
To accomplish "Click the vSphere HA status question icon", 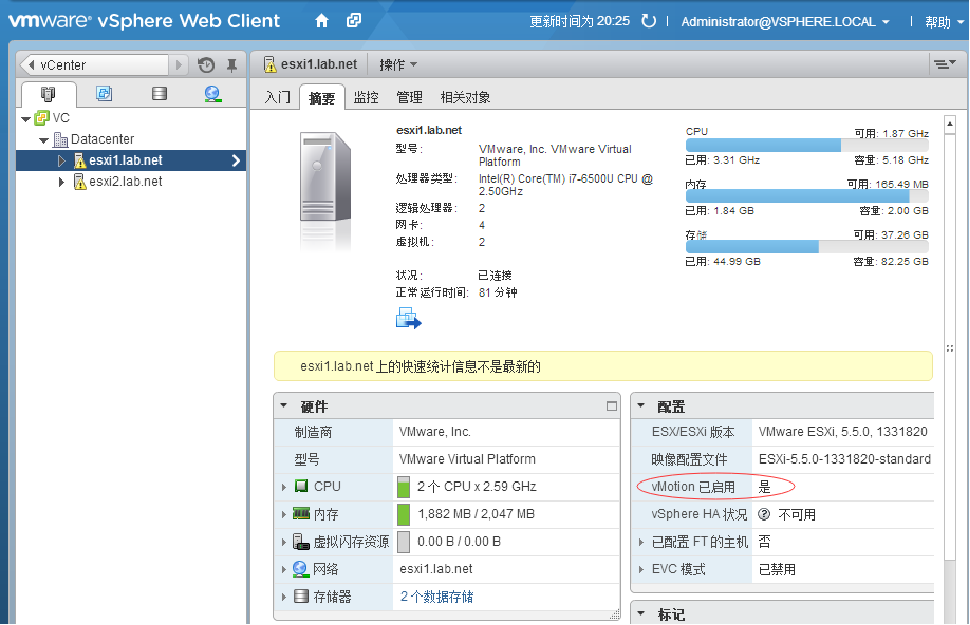I will pos(765,514).
